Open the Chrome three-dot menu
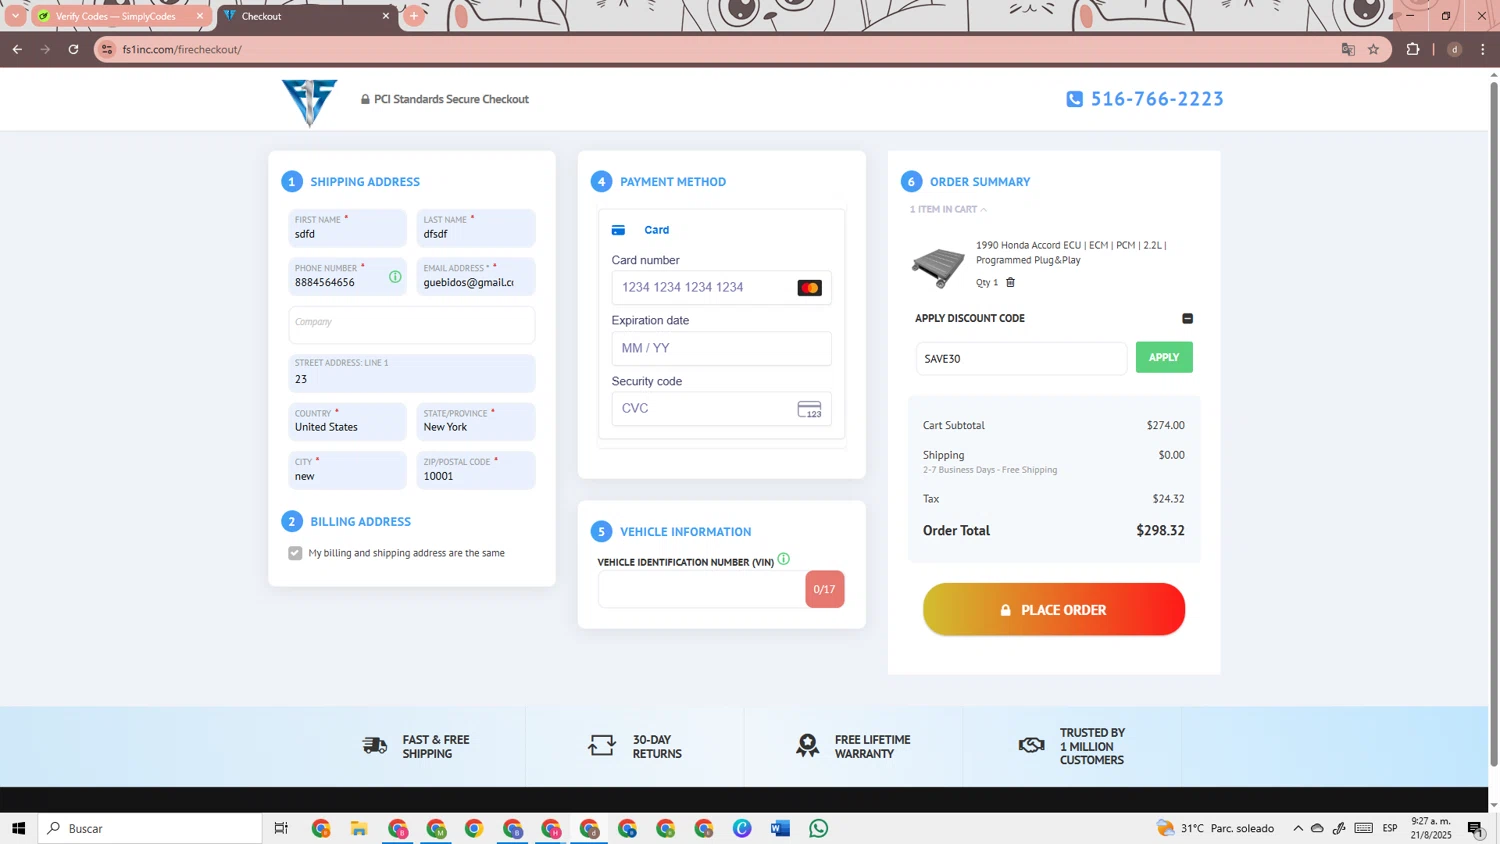This screenshot has width=1500, height=844. pos(1483,49)
